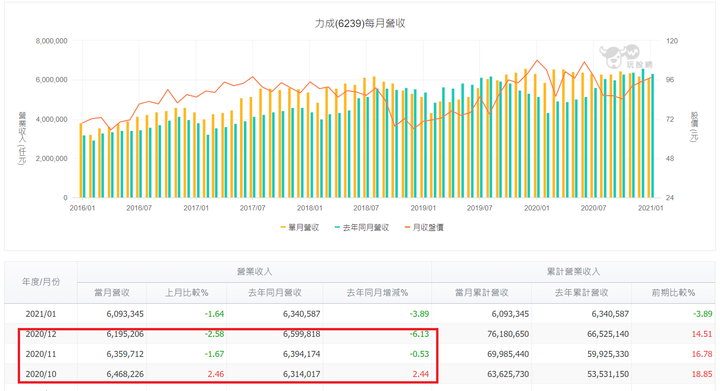
Task: Click the 去年累計營收 column header
Action: pos(581,293)
